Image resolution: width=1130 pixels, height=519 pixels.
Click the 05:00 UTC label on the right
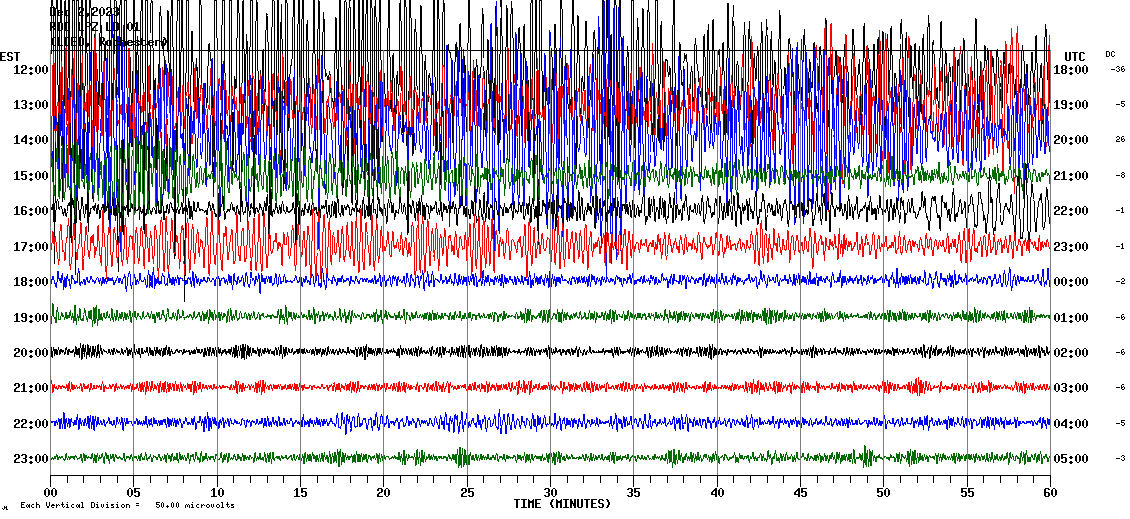click(x=1069, y=459)
